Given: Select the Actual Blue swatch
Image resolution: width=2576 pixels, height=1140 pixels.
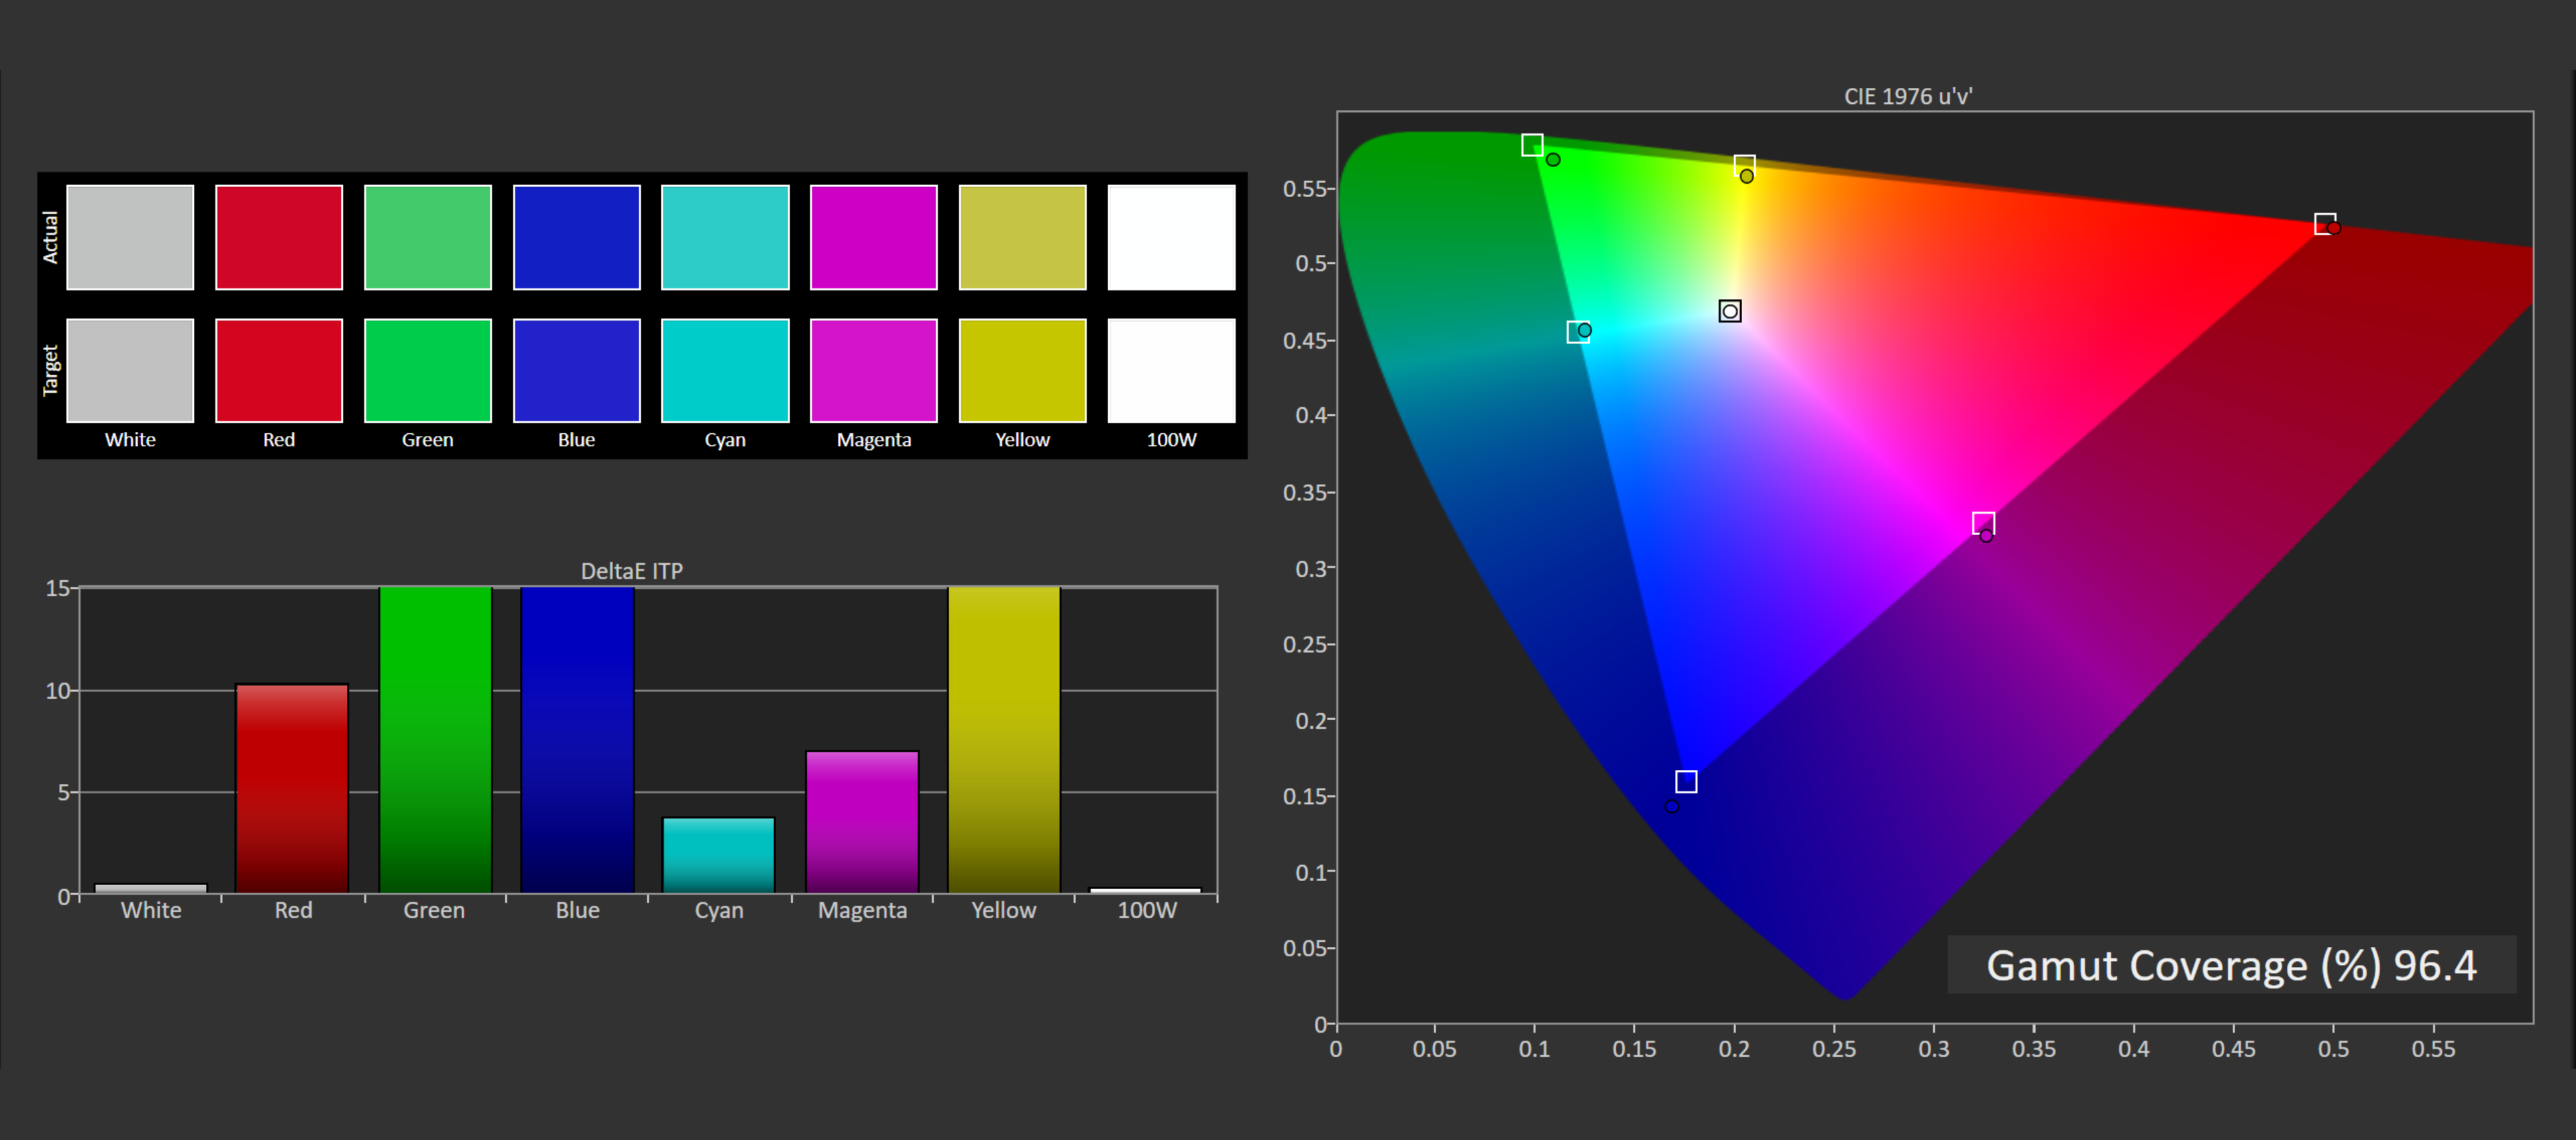Looking at the screenshot, I should click(x=577, y=237).
